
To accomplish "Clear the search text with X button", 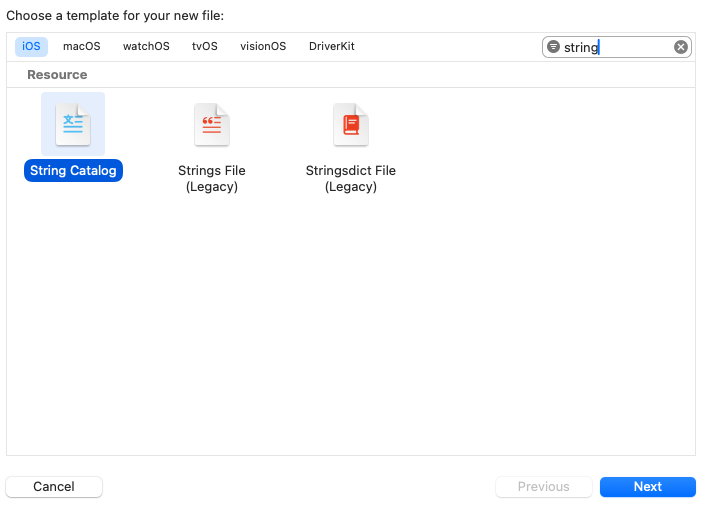I will tap(681, 47).
